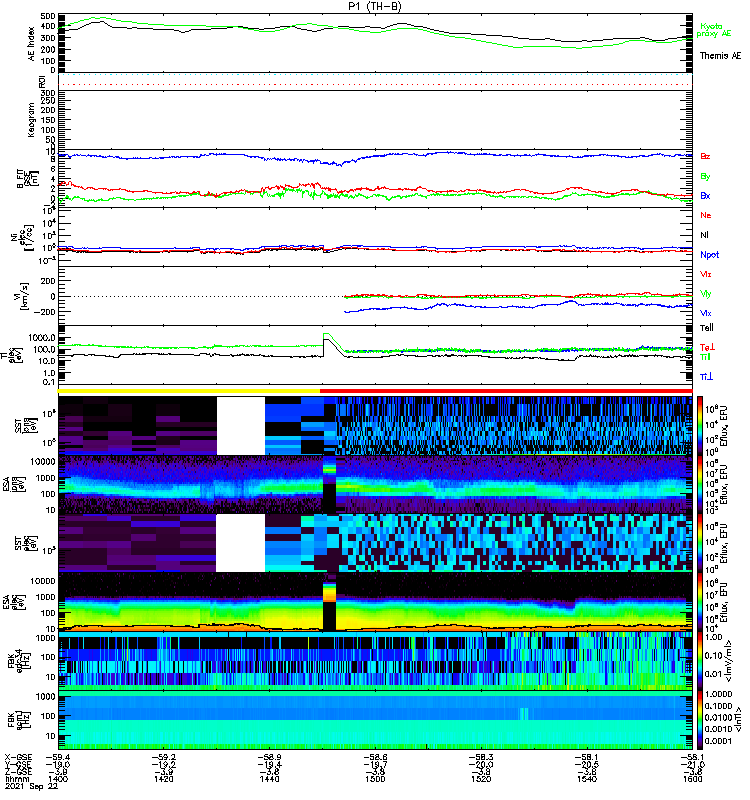Click the 1400 time tick label

click(x=58, y=779)
